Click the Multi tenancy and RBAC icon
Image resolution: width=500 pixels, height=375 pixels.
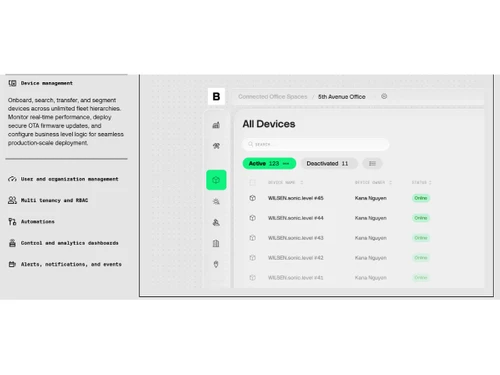(12, 200)
